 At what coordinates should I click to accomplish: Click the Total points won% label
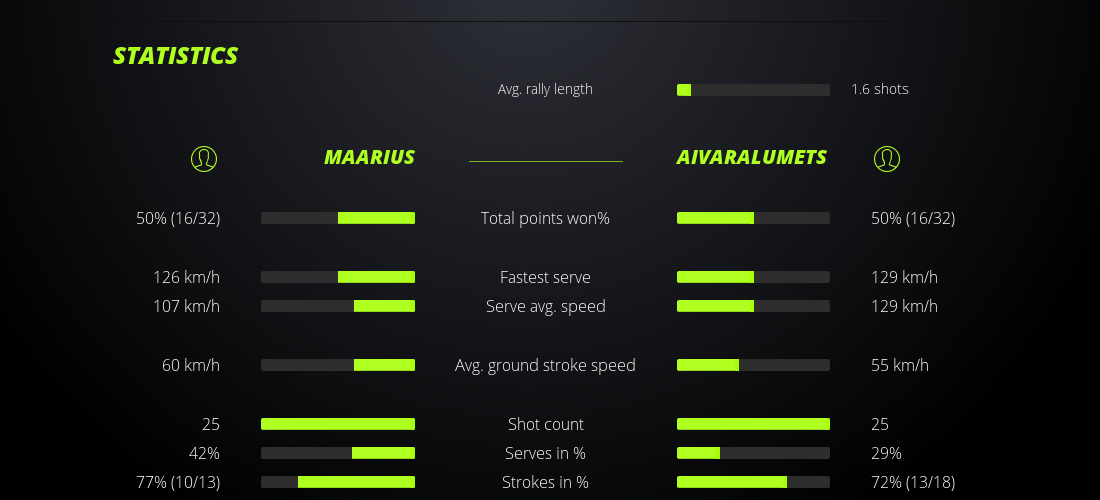545,218
